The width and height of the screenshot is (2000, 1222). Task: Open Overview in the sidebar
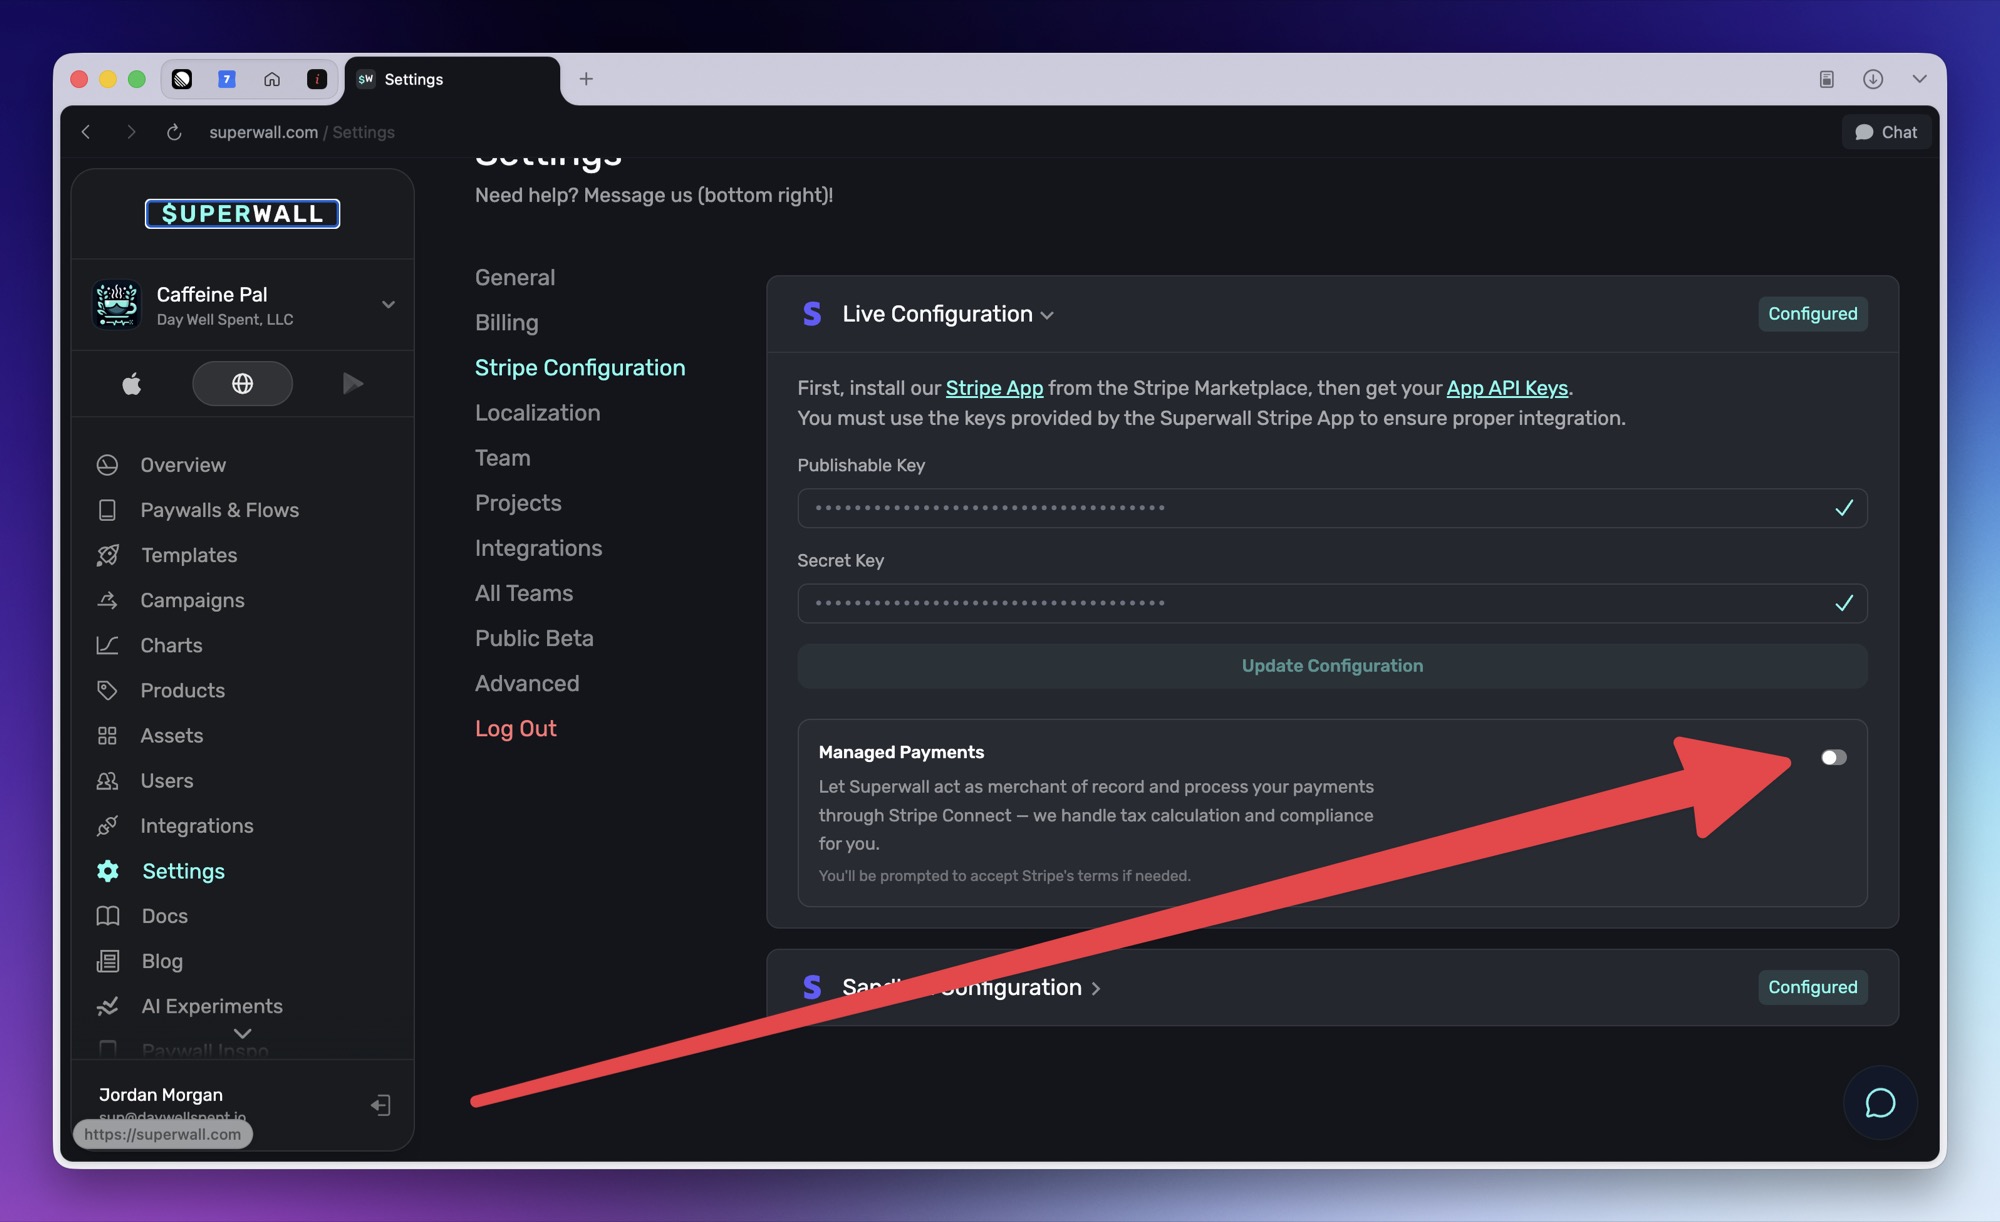pos(183,465)
